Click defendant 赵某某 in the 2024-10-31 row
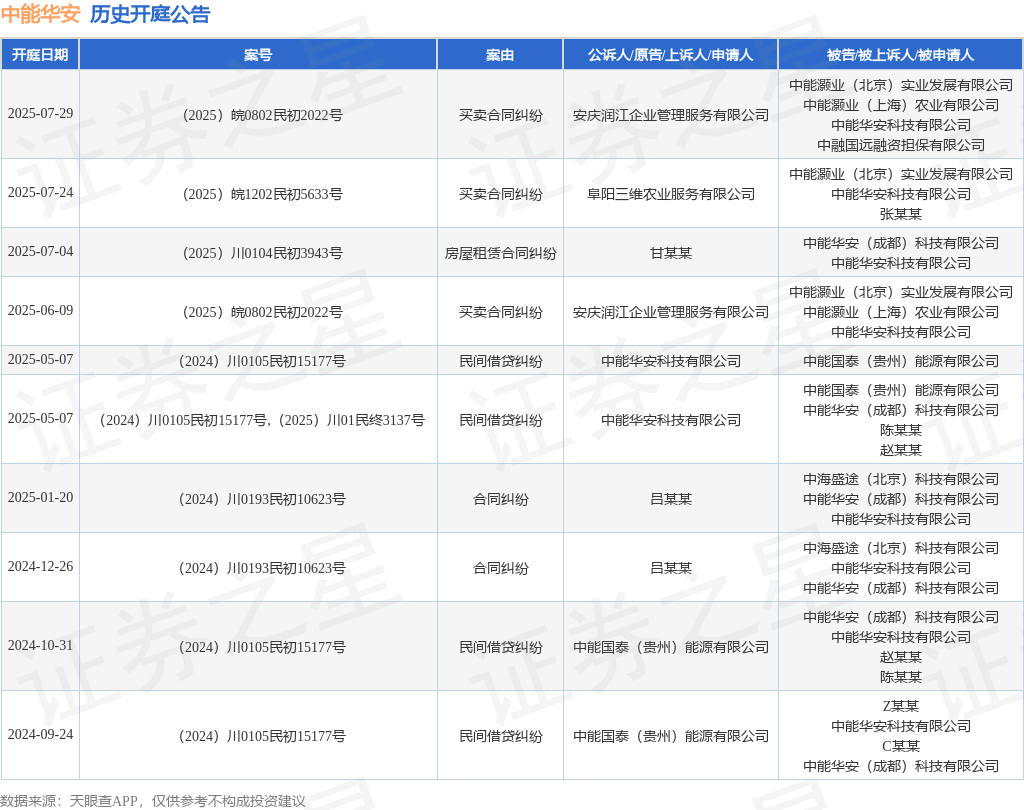Screen dimensions: 1024x810 [x=901, y=657]
